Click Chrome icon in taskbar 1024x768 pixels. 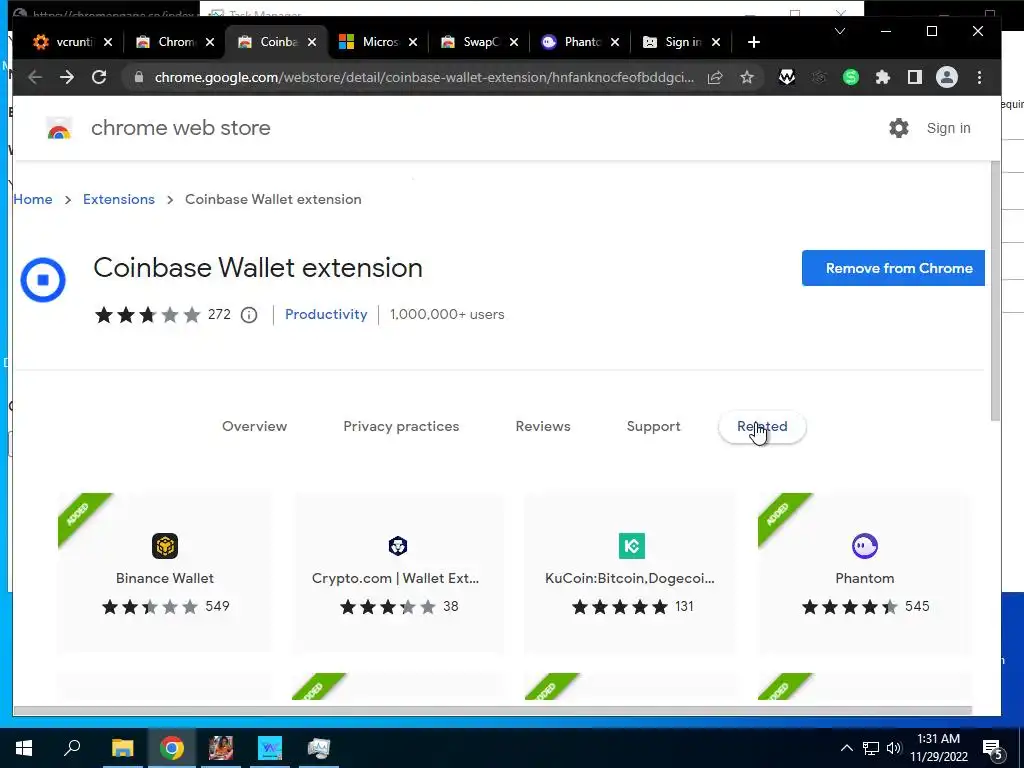pos(172,748)
